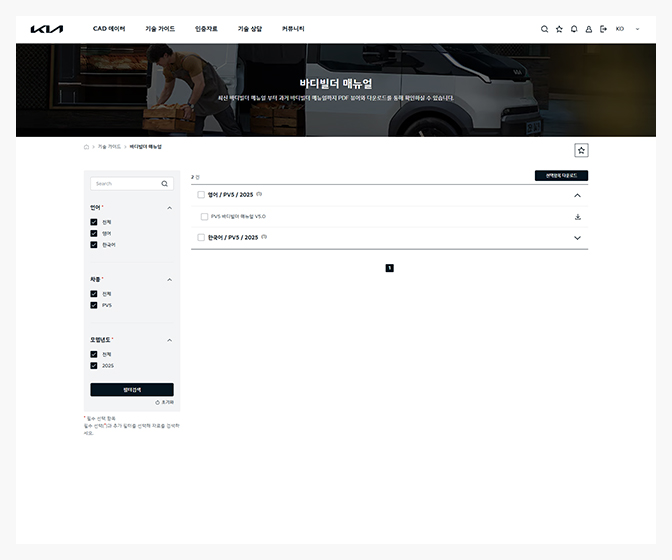This screenshot has width=672, height=560.
Task: Bookmark this page with boxed star icon
Action: click(581, 150)
